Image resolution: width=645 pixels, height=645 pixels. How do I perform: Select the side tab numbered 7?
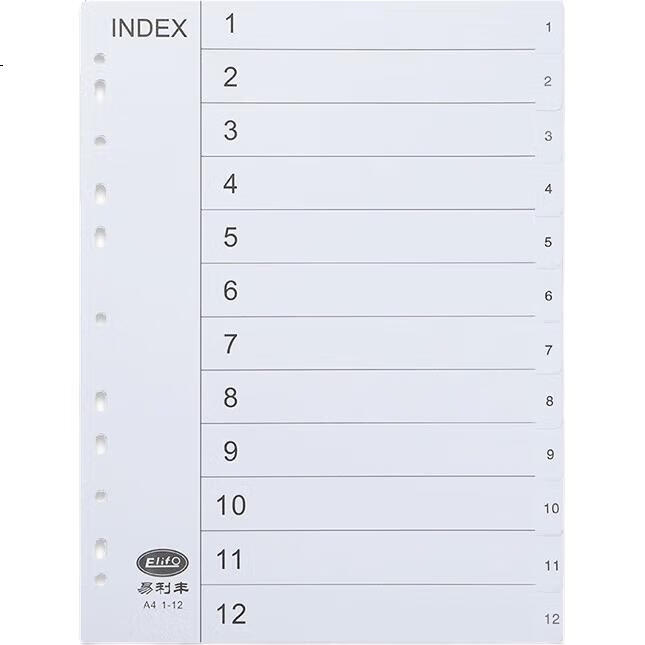point(549,350)
